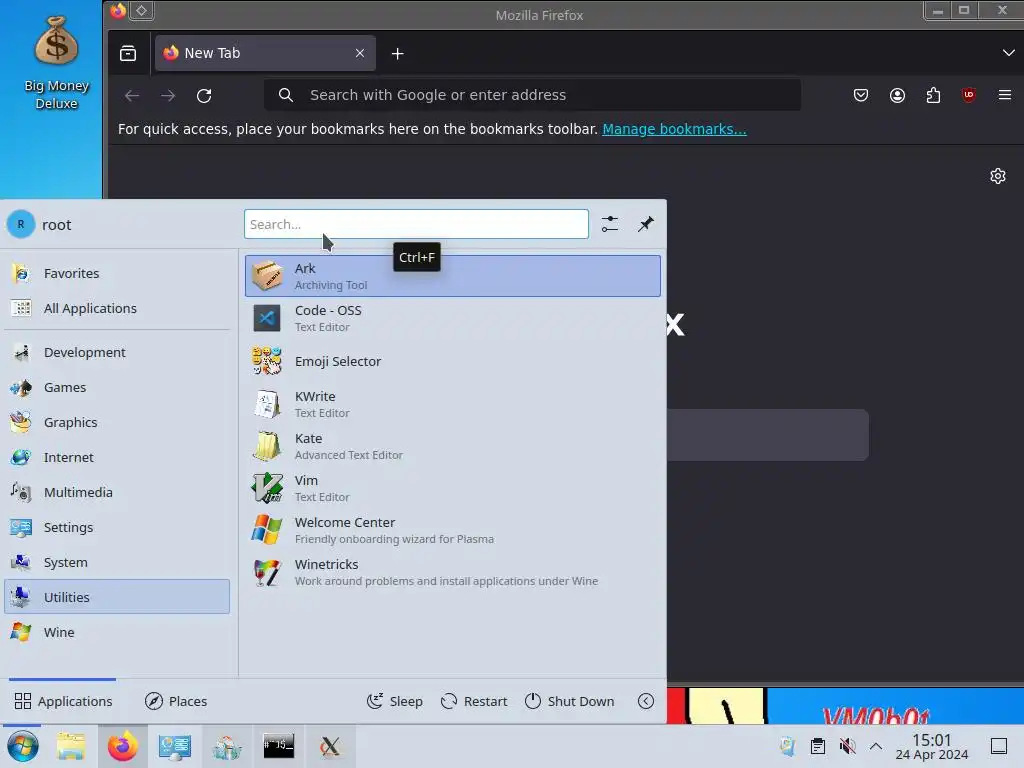Open Firefox extensions menu
Image resolution: width=1024 pixels, height=768 pixels.
[933, 95]
